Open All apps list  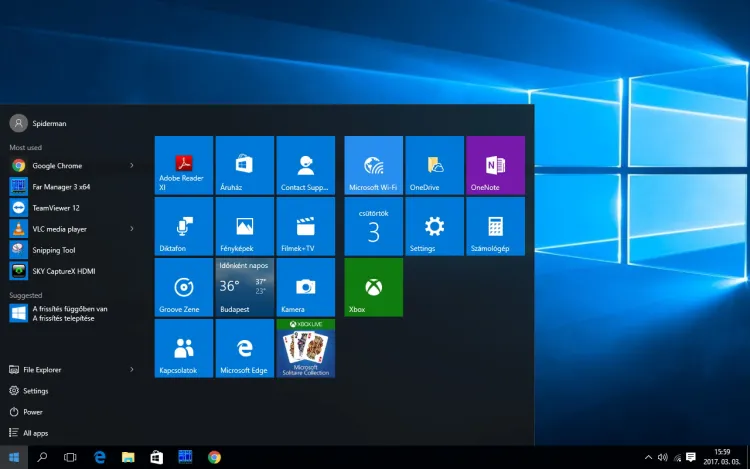click(35, 433)
